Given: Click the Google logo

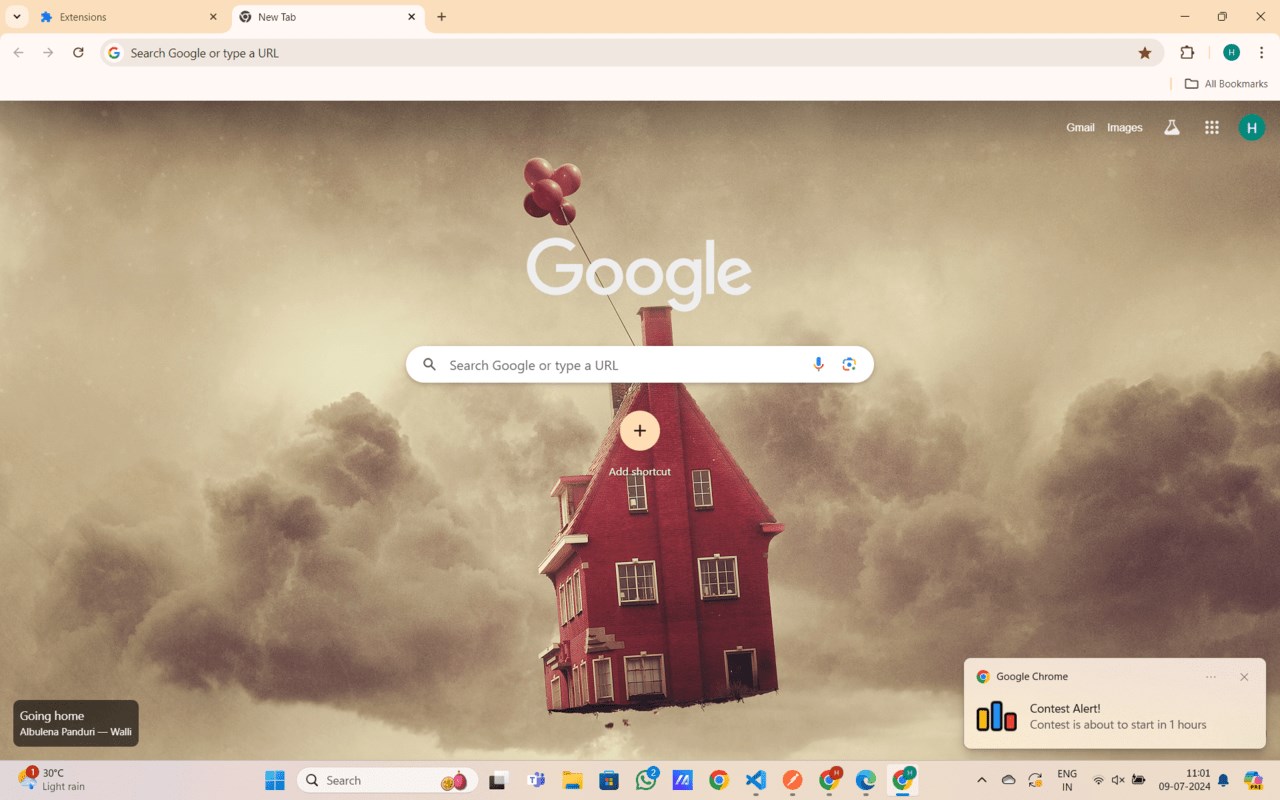Looking at the screenshot, I should pyautogui.click(x=639, y=274).
